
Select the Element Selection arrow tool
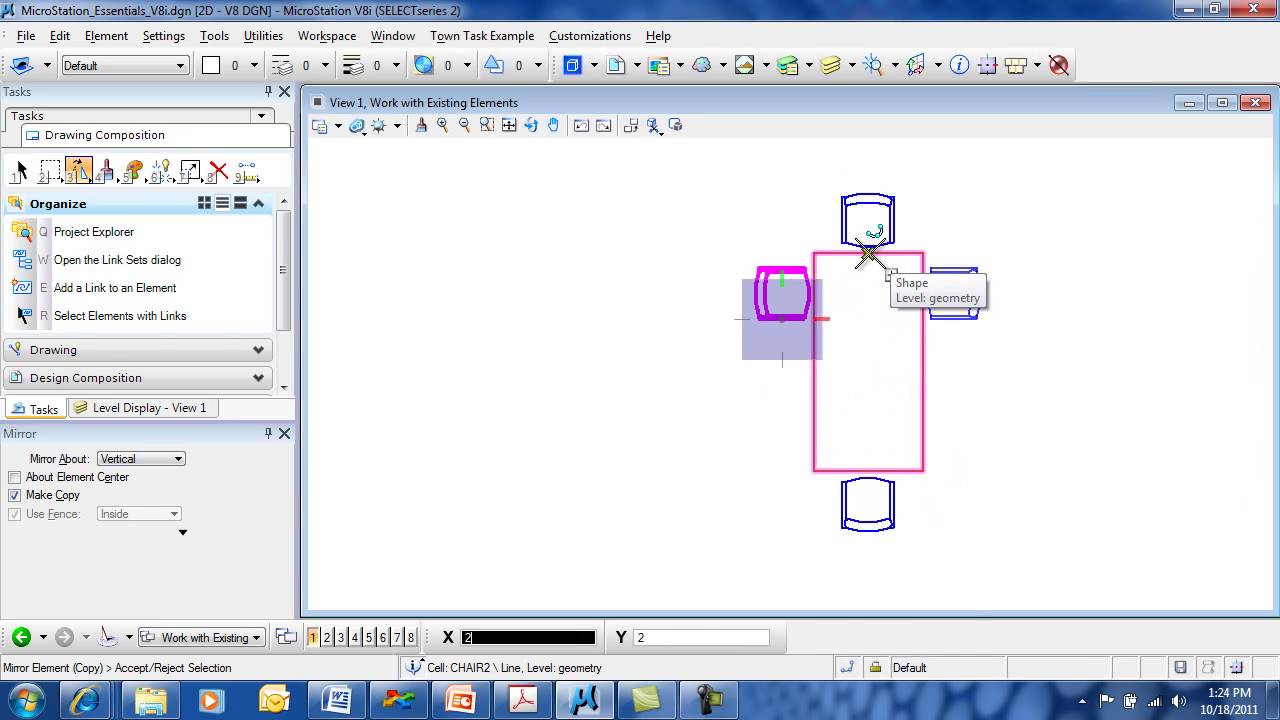point(19,172)
